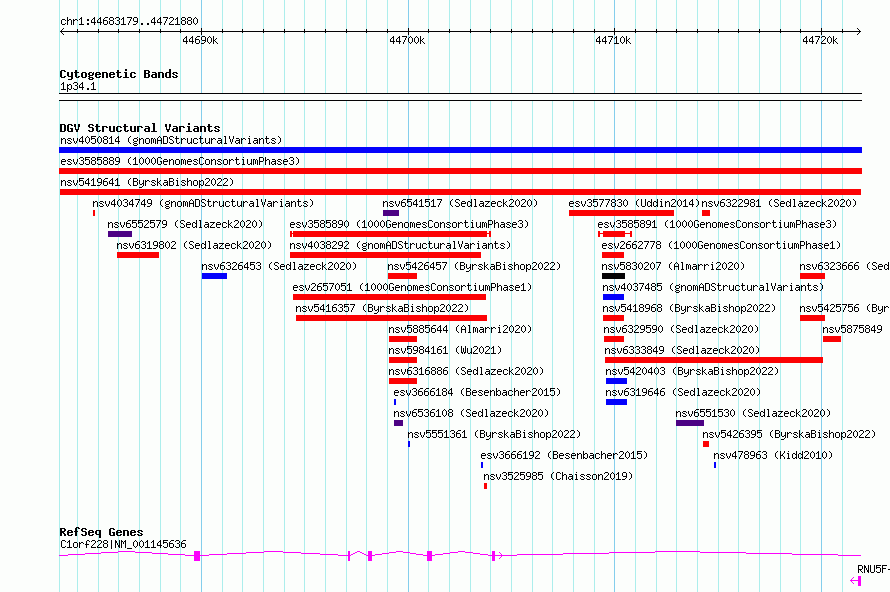
Task: Select the long nsv6333849 Sedlazeck2020 red bar
Action: pos(713,360)
